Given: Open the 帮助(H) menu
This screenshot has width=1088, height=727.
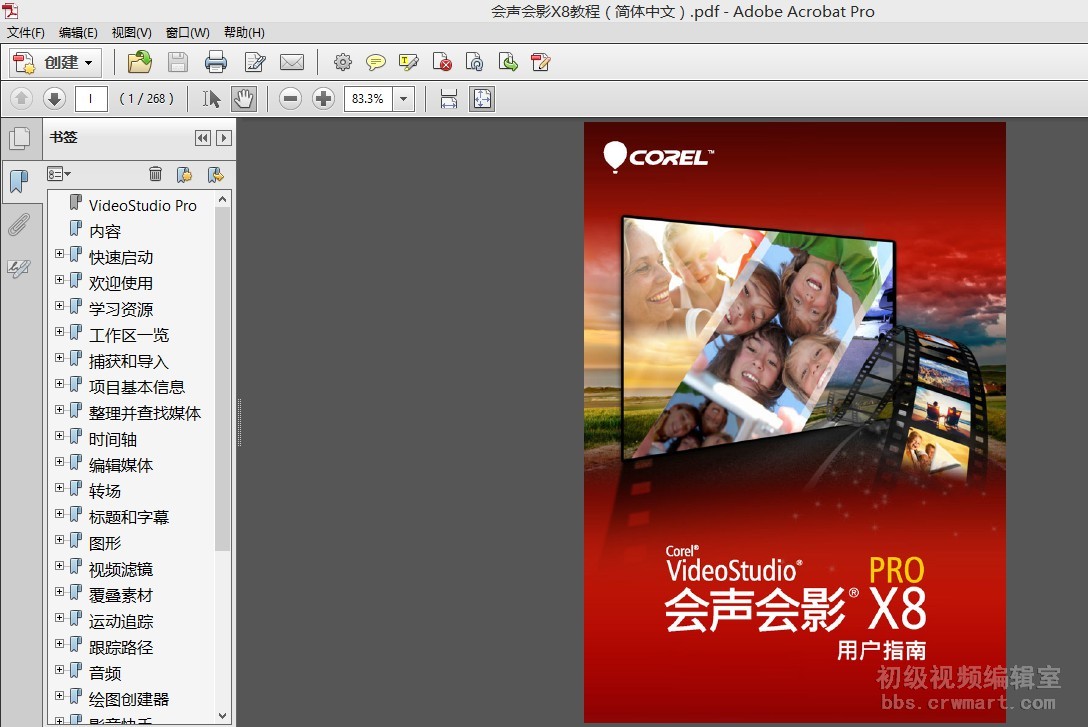Looking at the screenshot, I should click(x=244, y=33).
